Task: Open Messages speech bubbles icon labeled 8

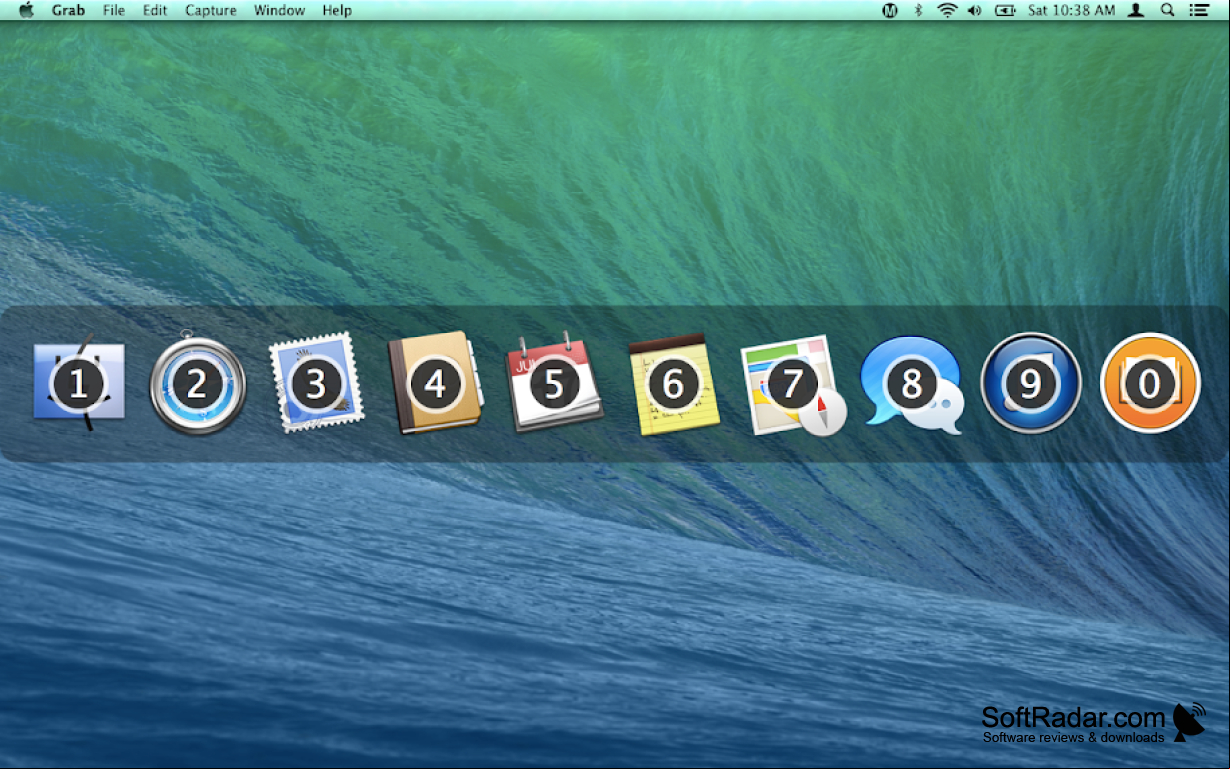Action: tap(912, 385)
